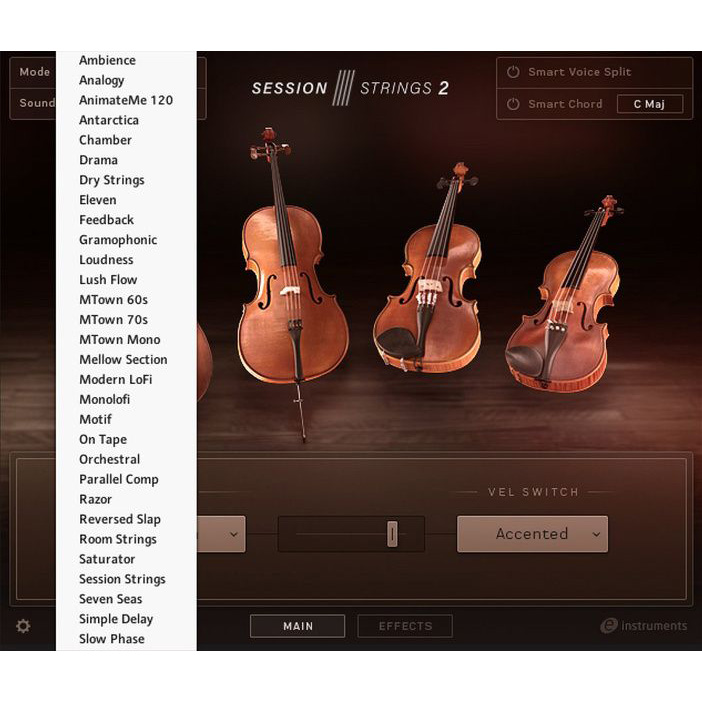
Task: Choose AnimateMe 120 preset
Action: pyautogui.click(x=126, y=100)
